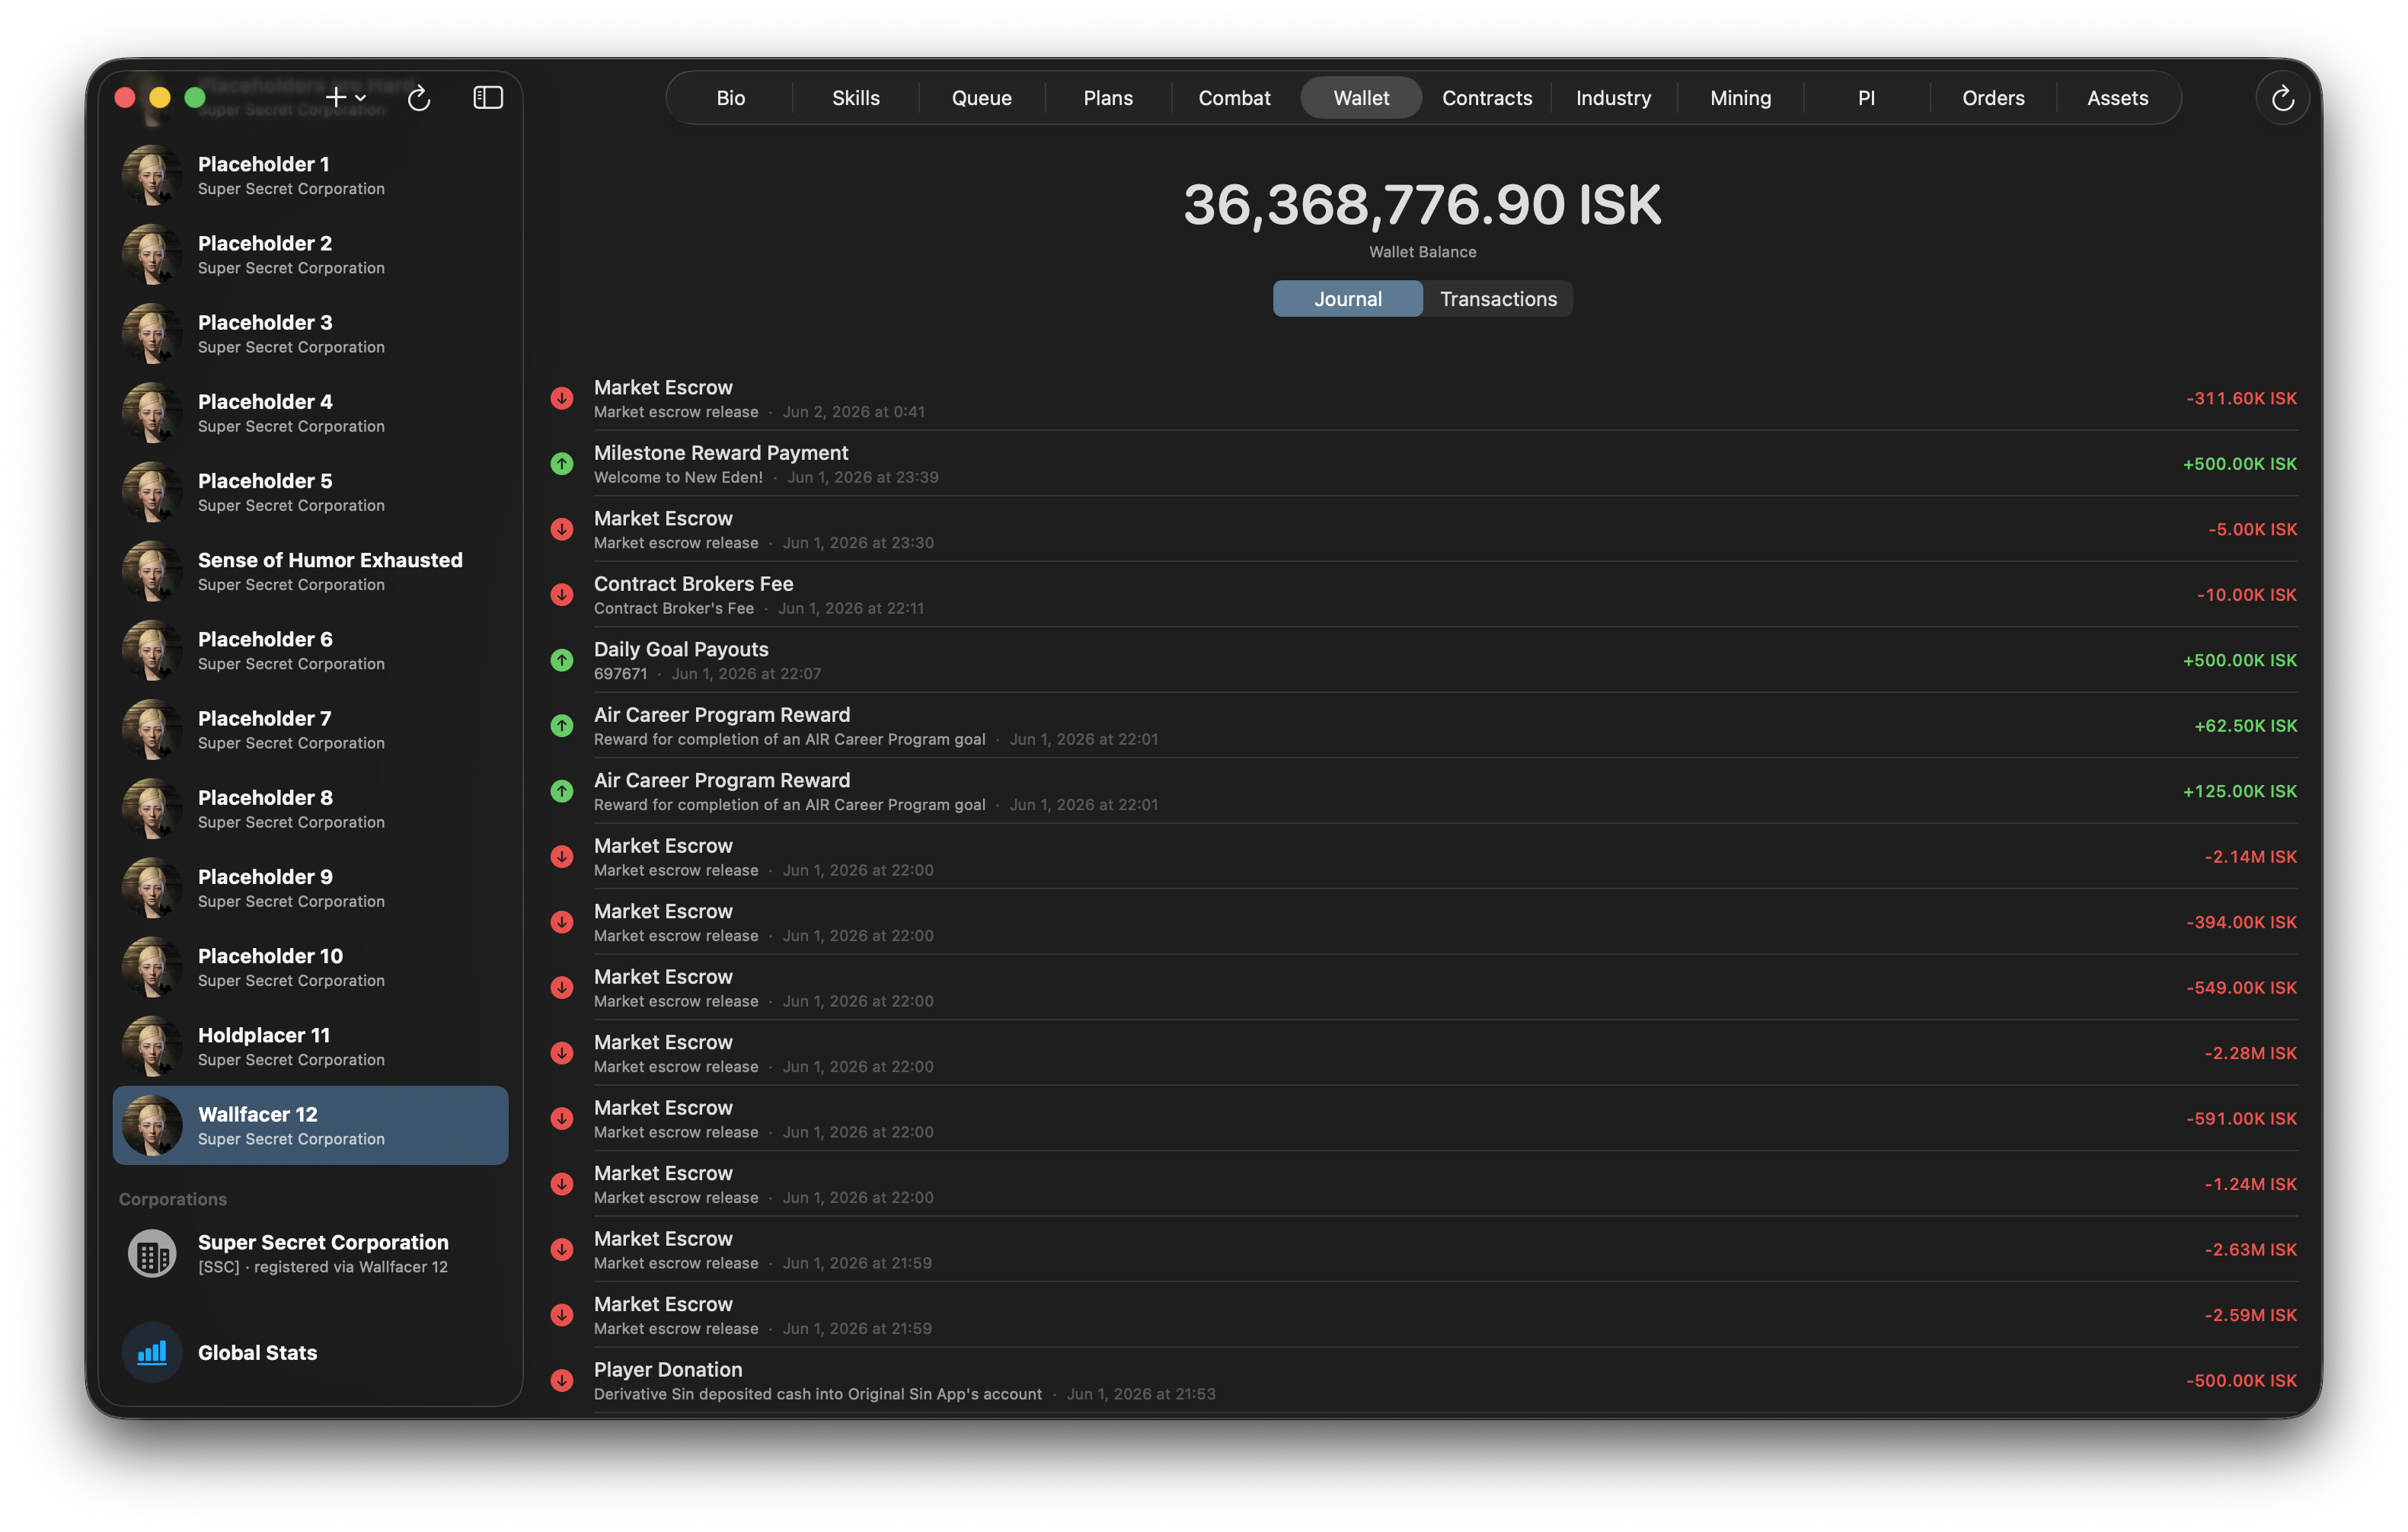Viewport: 2408px width, 1532px height.
Task: Click the -10.00K ISK amount
Action: click(x=2246, y=595)
